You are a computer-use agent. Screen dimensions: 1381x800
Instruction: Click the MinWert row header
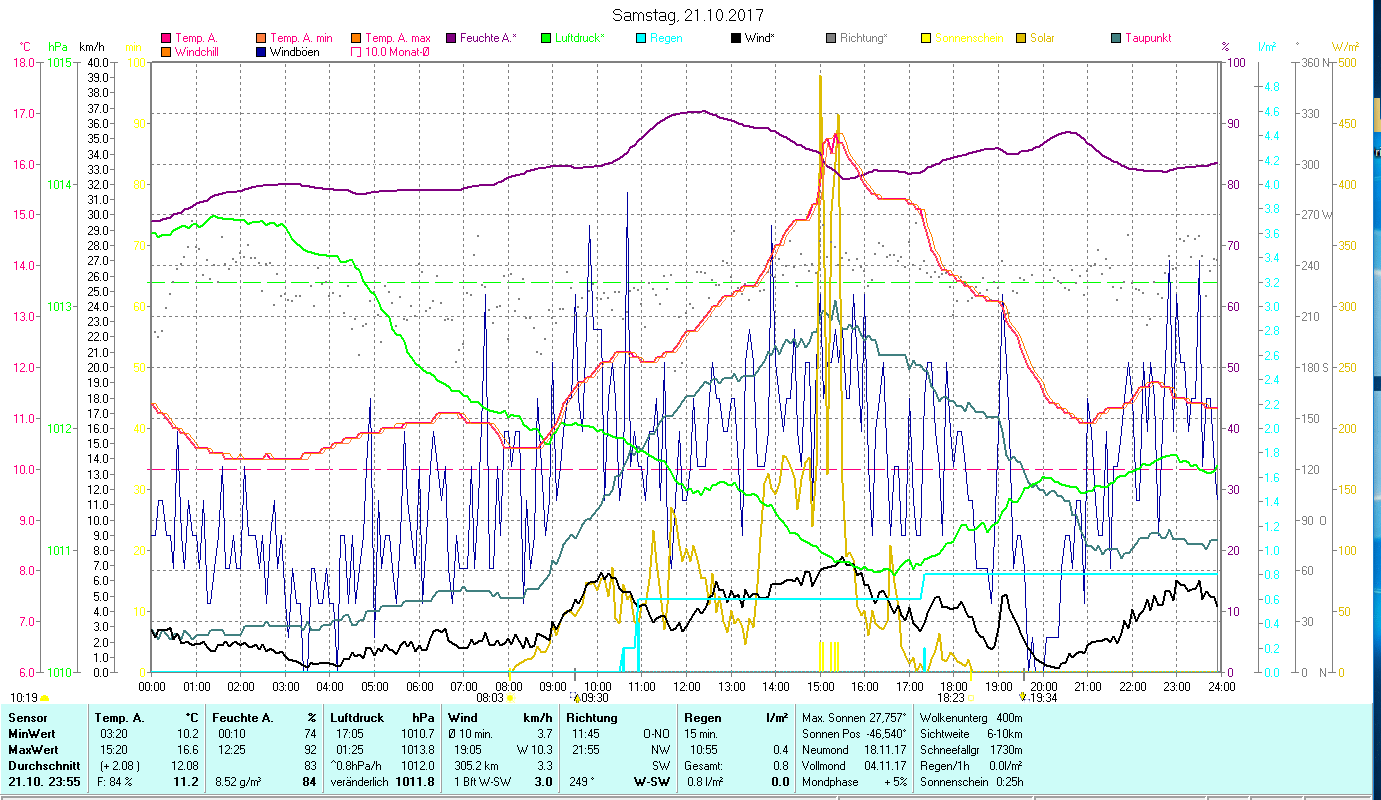point(33,734)
